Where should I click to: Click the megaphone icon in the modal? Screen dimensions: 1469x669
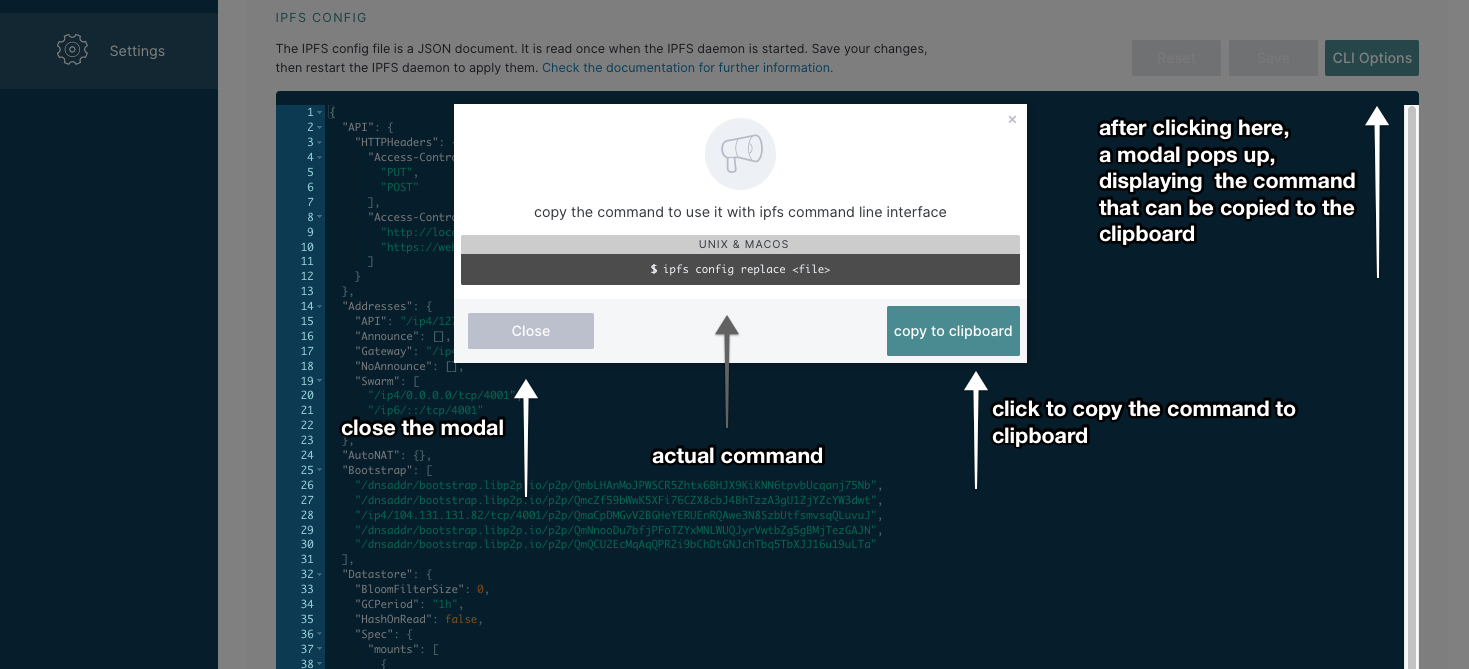pos(740,153)
